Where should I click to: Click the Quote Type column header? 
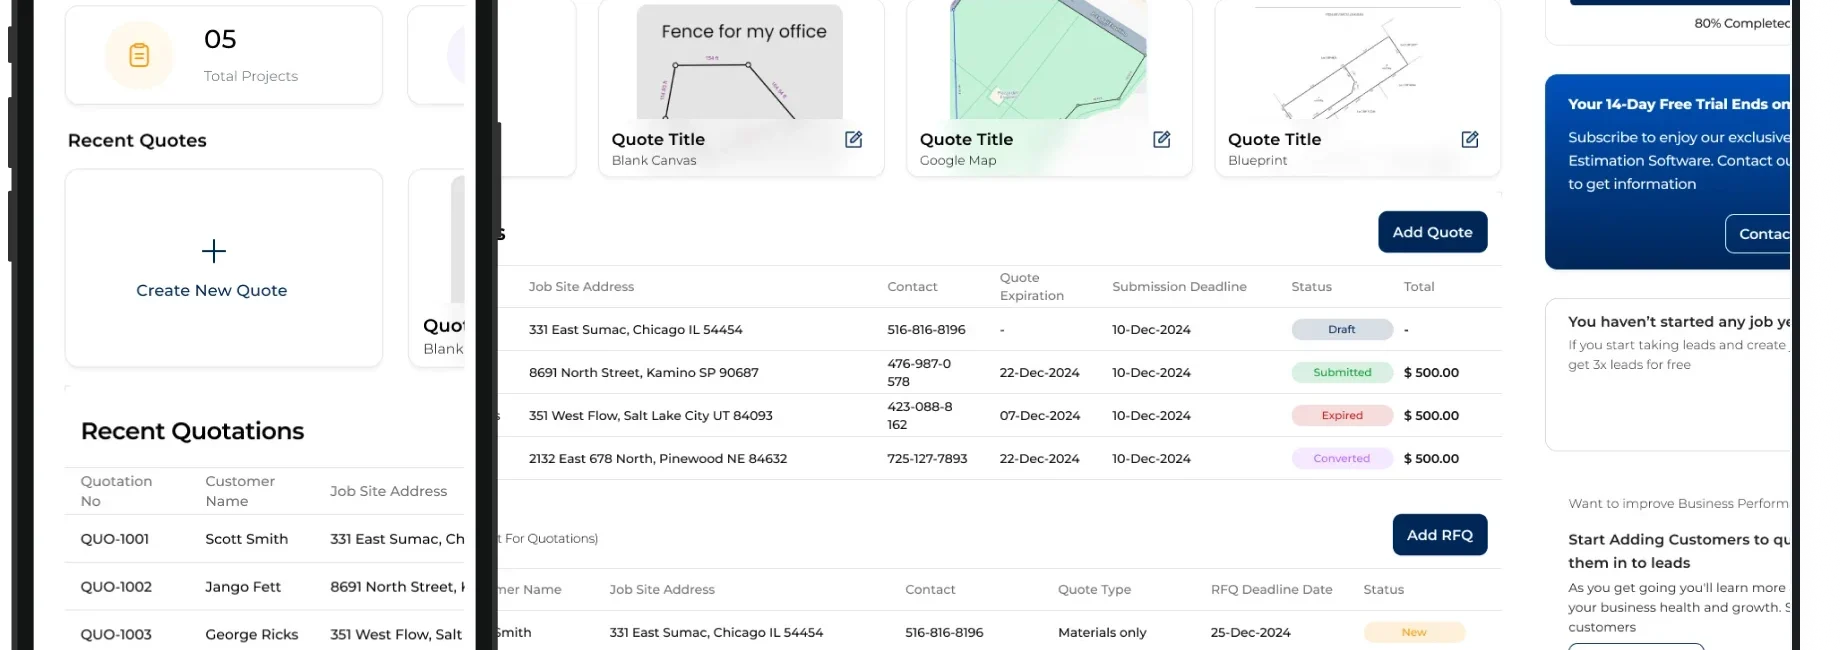click(1094, 590)
